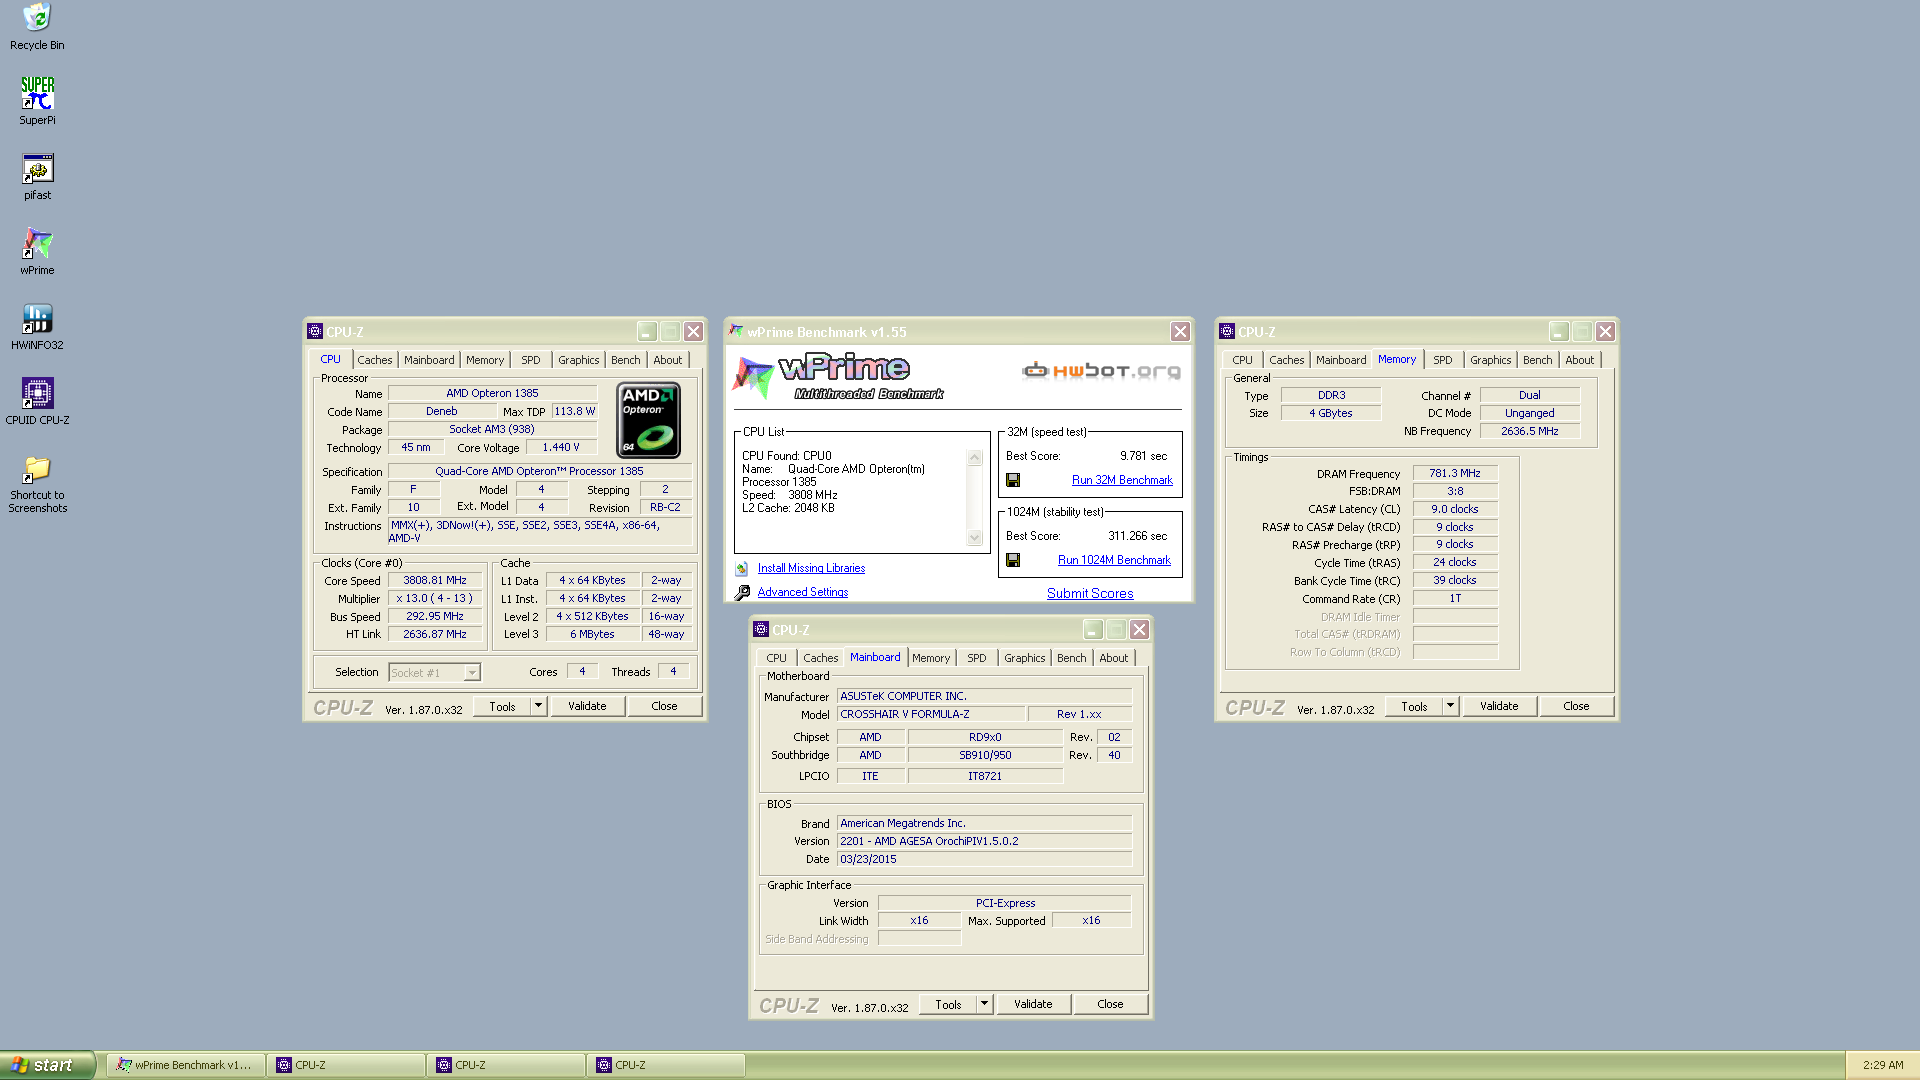This screenshot has height=1080, width=1920.
Task: Click the Close button in the Mainboard window
Action: tap(1110, 1004)
